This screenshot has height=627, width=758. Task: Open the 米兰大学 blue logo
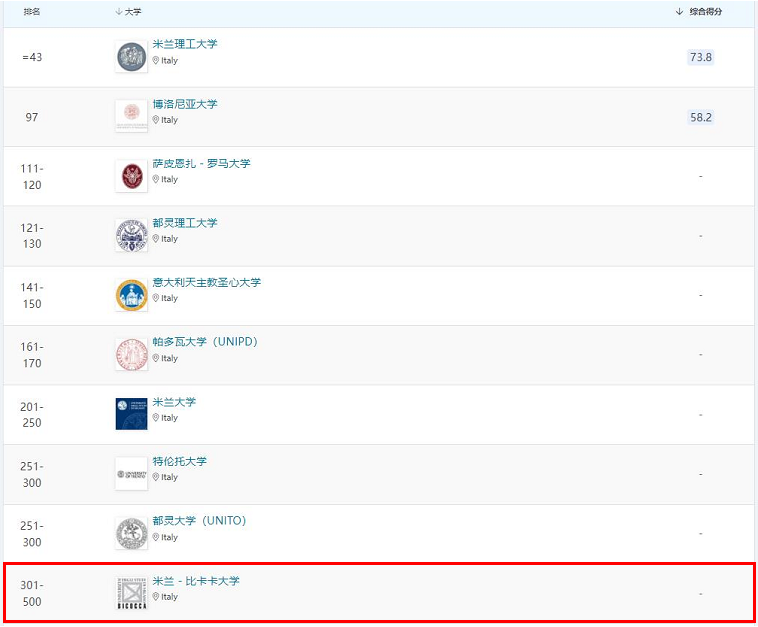tap(131, 414)
